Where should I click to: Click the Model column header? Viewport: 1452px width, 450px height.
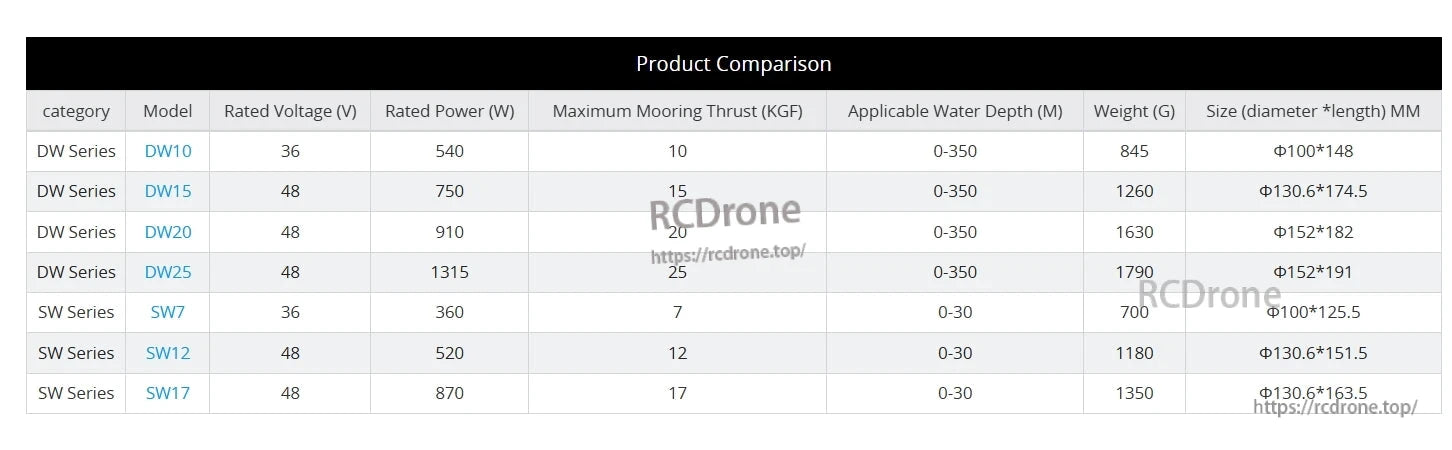click(168, 111)
